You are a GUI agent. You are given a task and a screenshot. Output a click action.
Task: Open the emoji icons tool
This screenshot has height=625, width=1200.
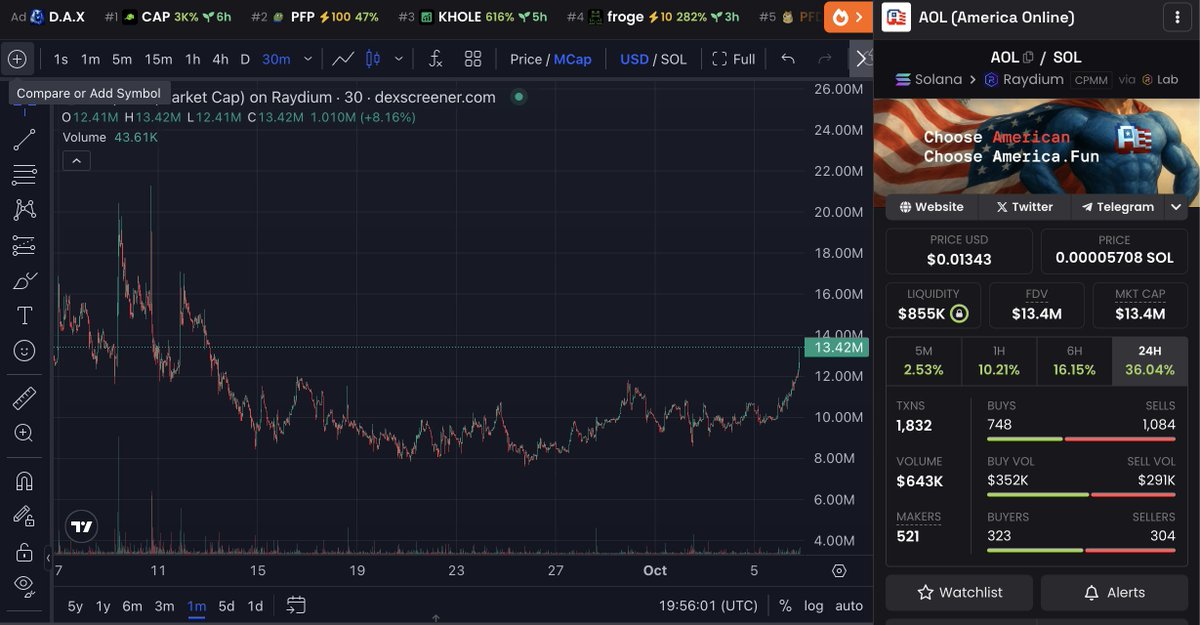pyautogui.click(x=24, y=351)
